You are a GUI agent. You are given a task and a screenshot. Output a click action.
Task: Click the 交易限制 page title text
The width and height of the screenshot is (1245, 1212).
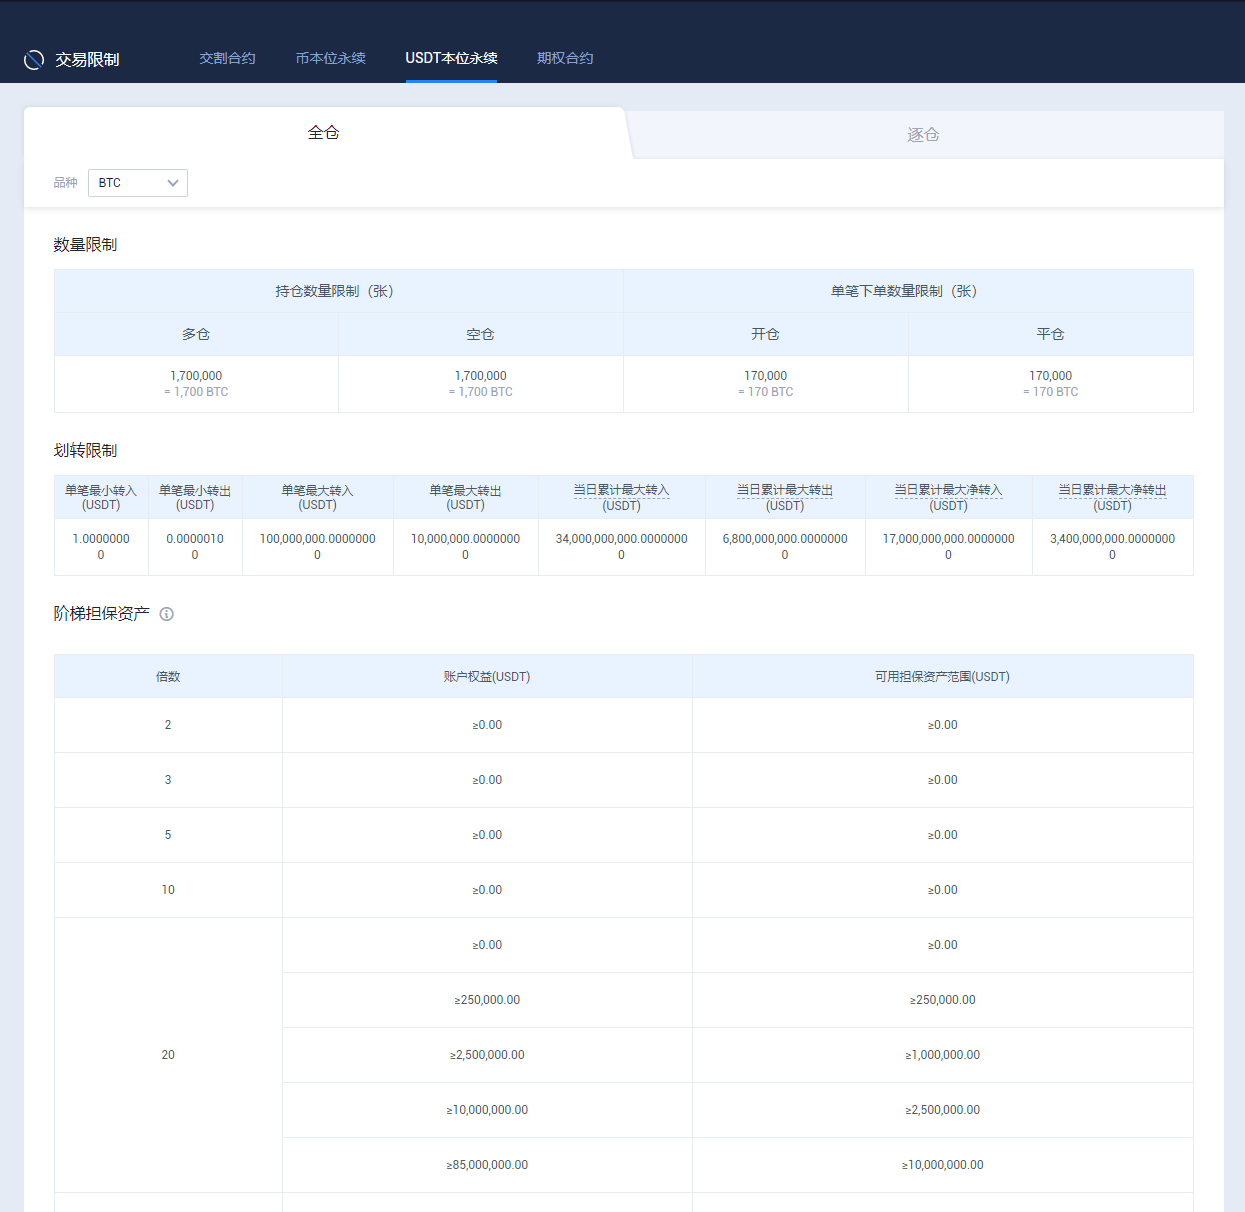(87, 60)
